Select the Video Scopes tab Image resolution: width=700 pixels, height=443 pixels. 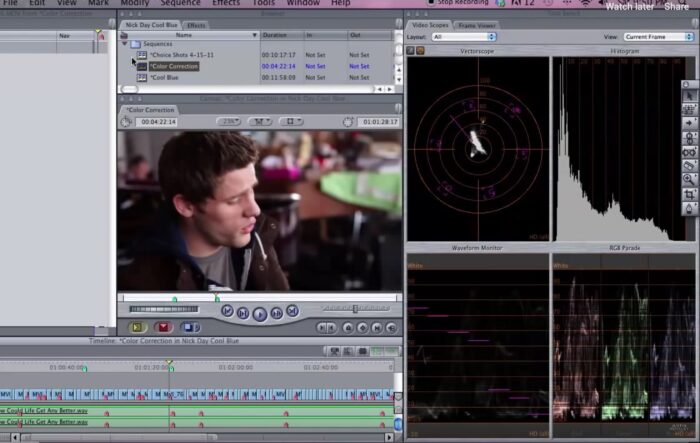430,25
